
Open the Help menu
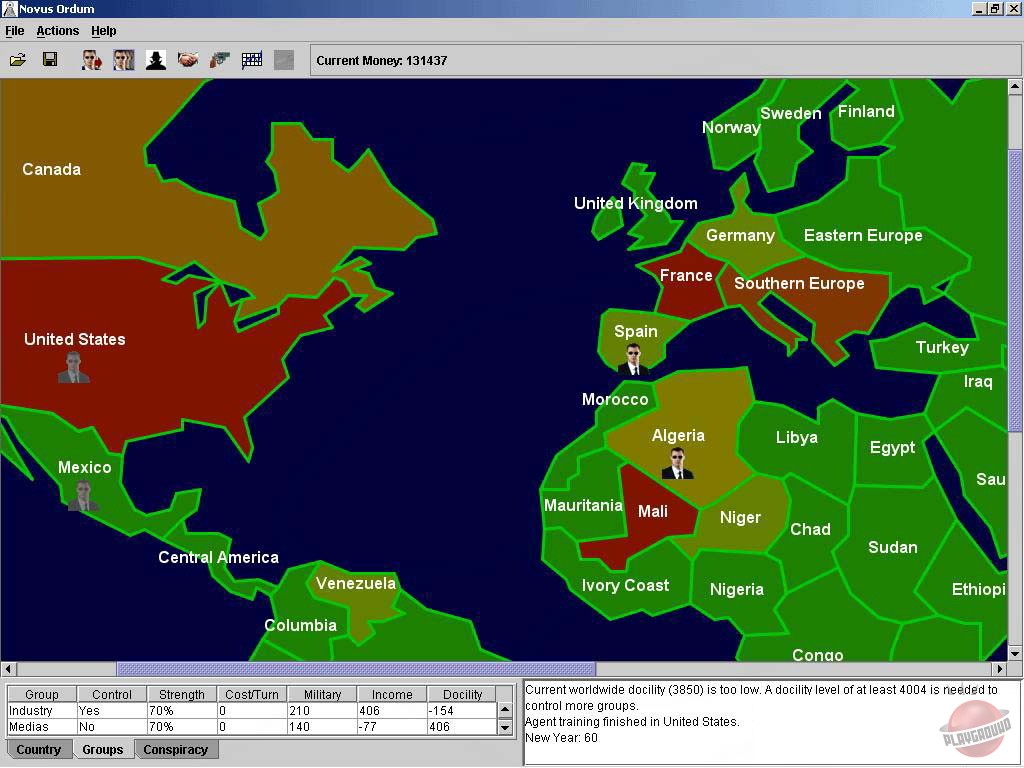(104, 31)
